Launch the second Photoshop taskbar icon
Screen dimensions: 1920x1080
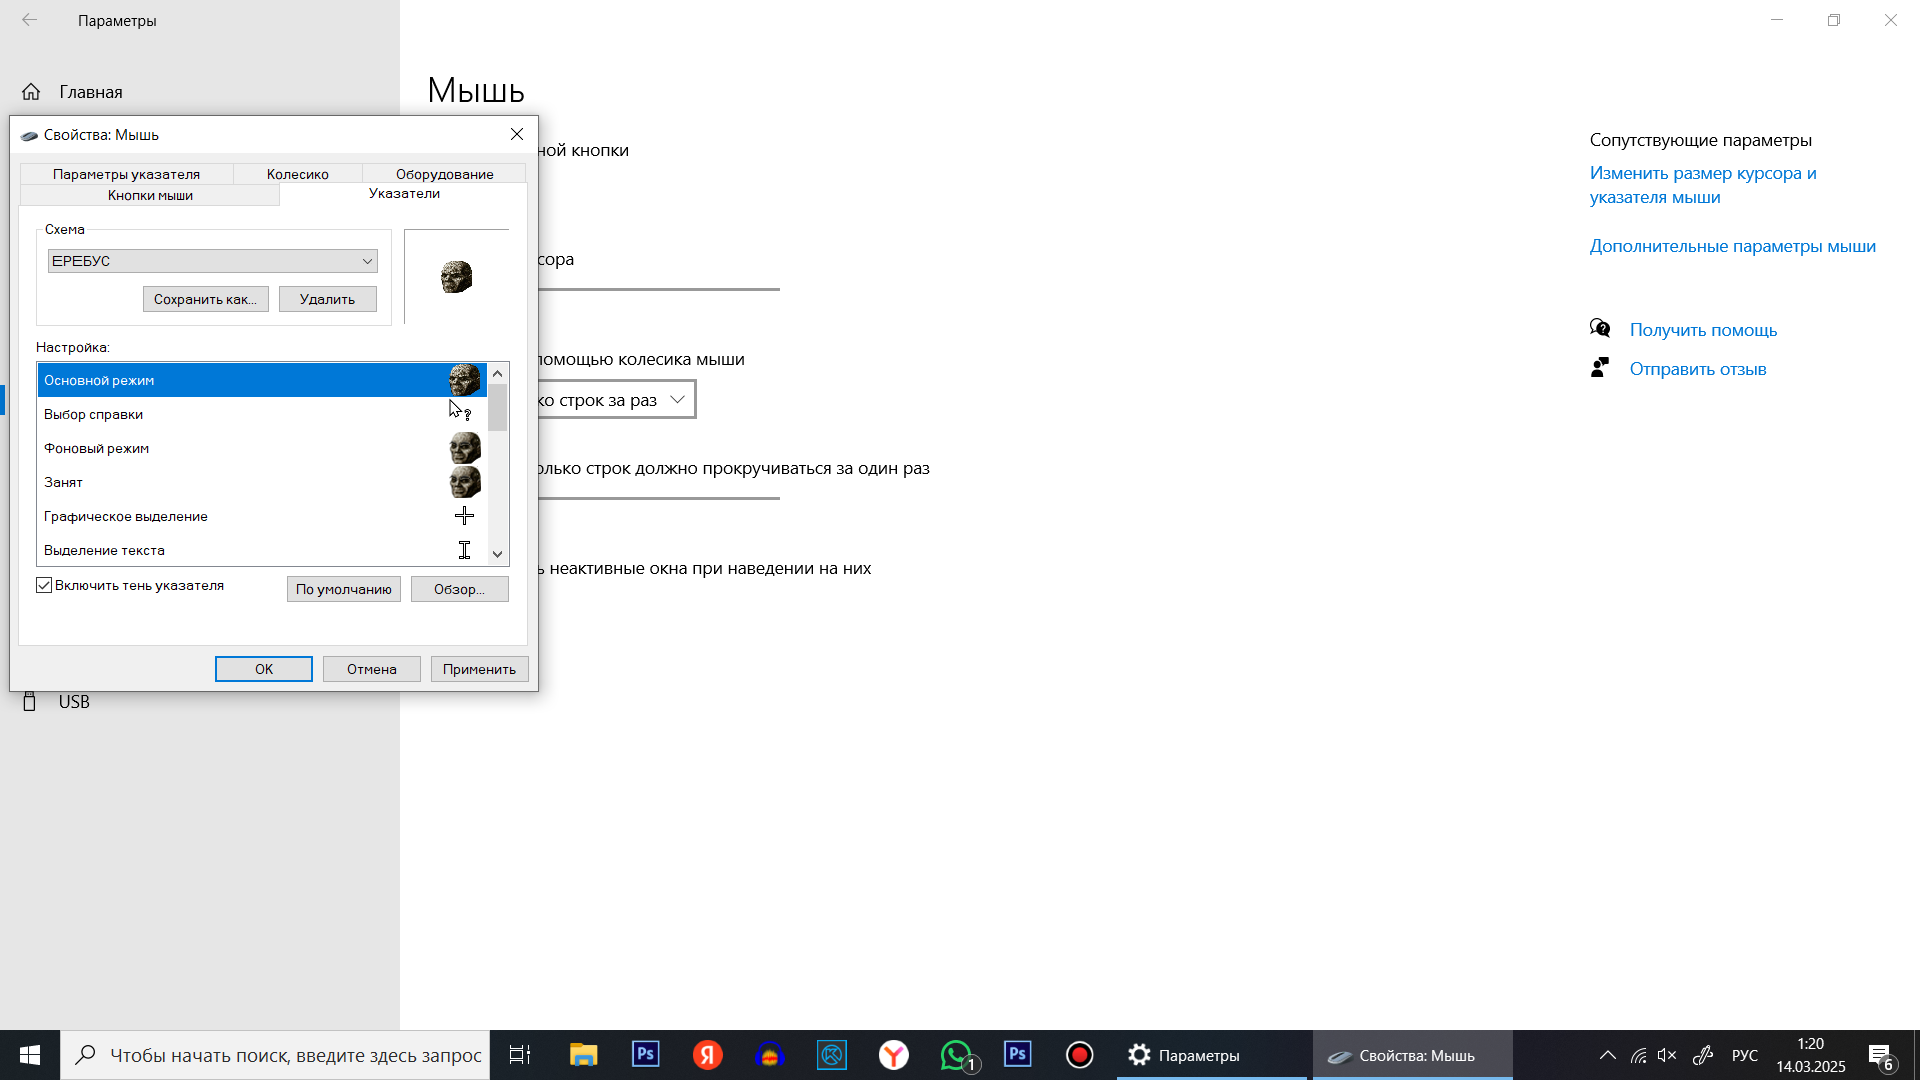1018,1055
